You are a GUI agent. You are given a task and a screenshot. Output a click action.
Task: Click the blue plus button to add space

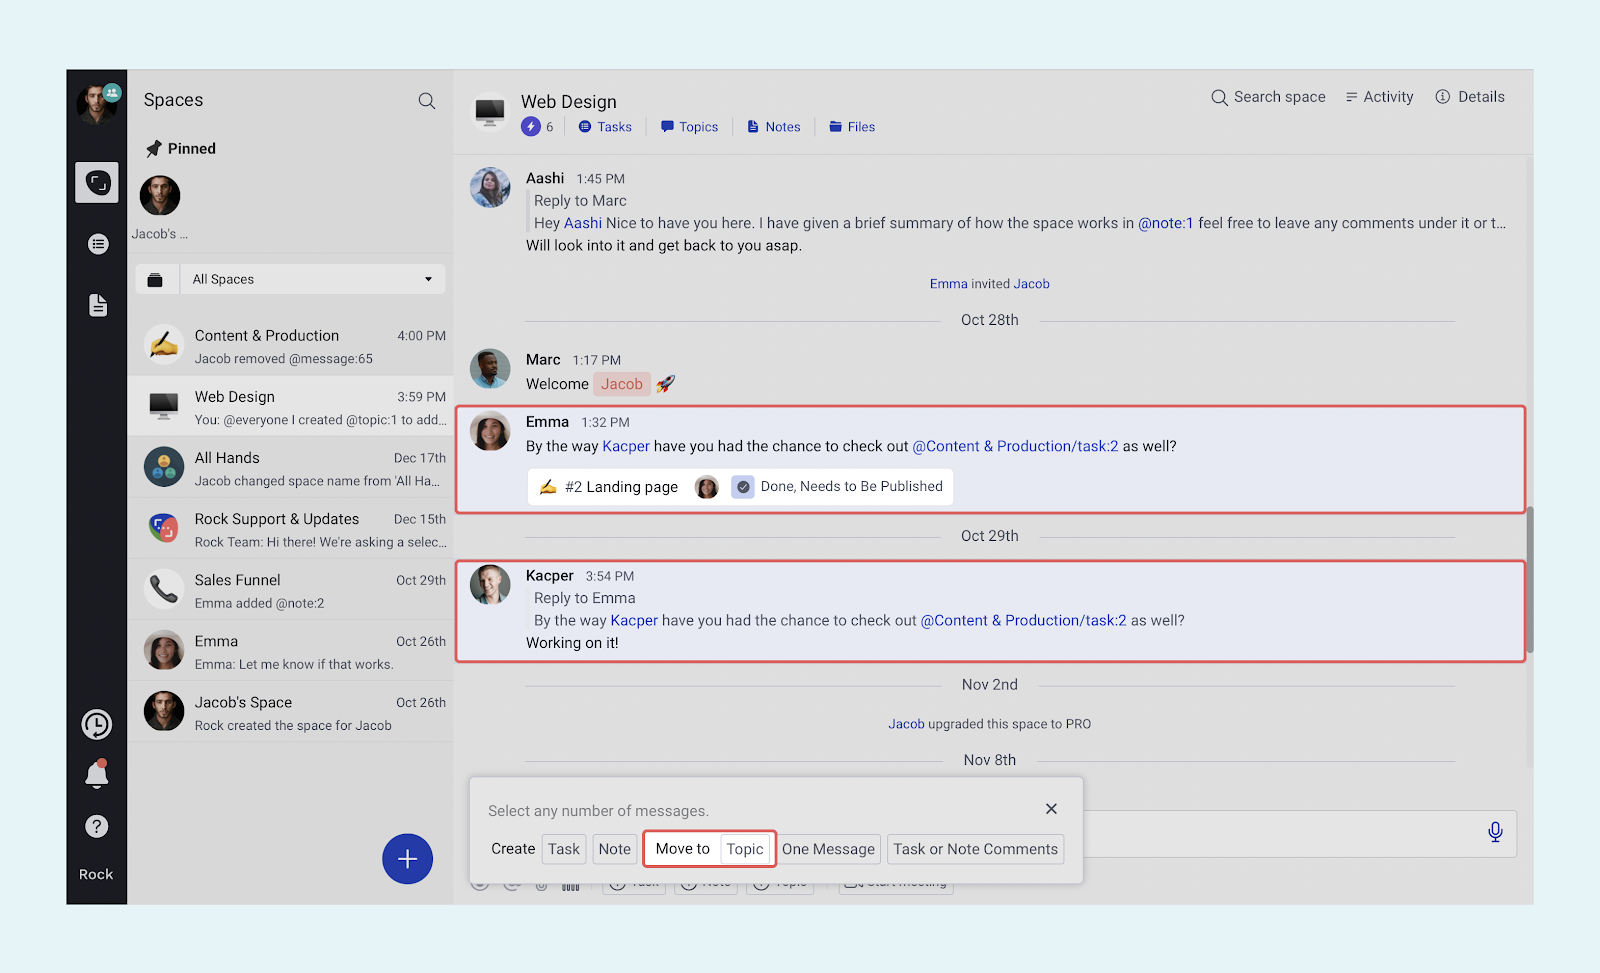[407, 859]
